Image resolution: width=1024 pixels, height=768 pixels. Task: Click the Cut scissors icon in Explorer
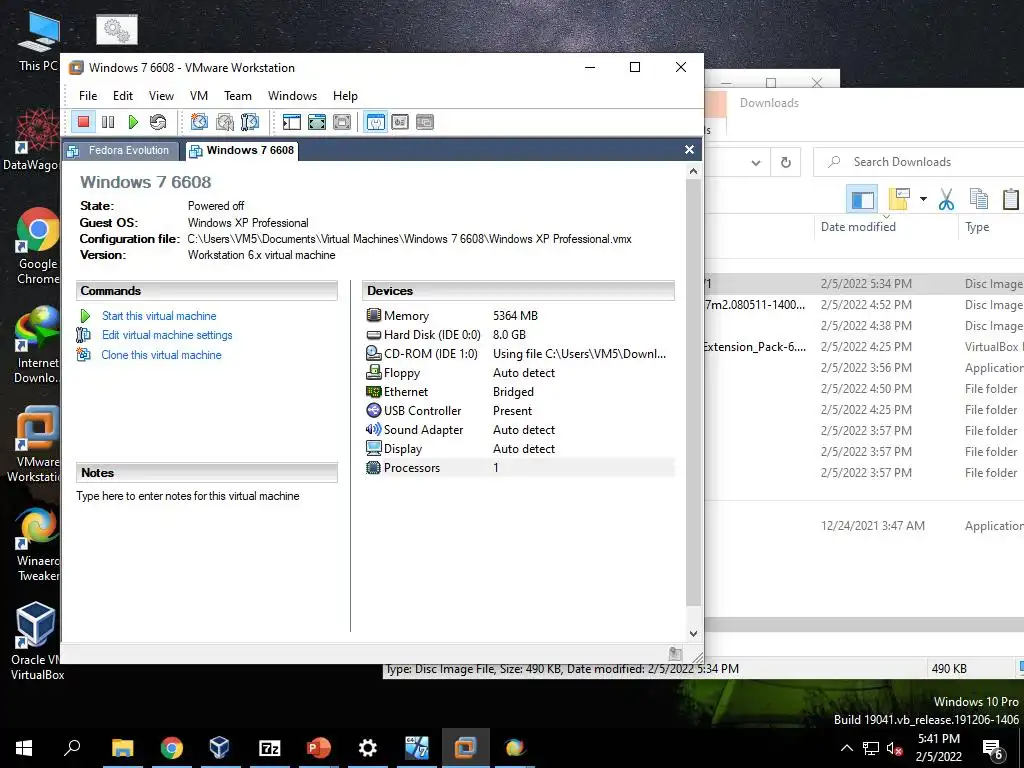(946, 199)
